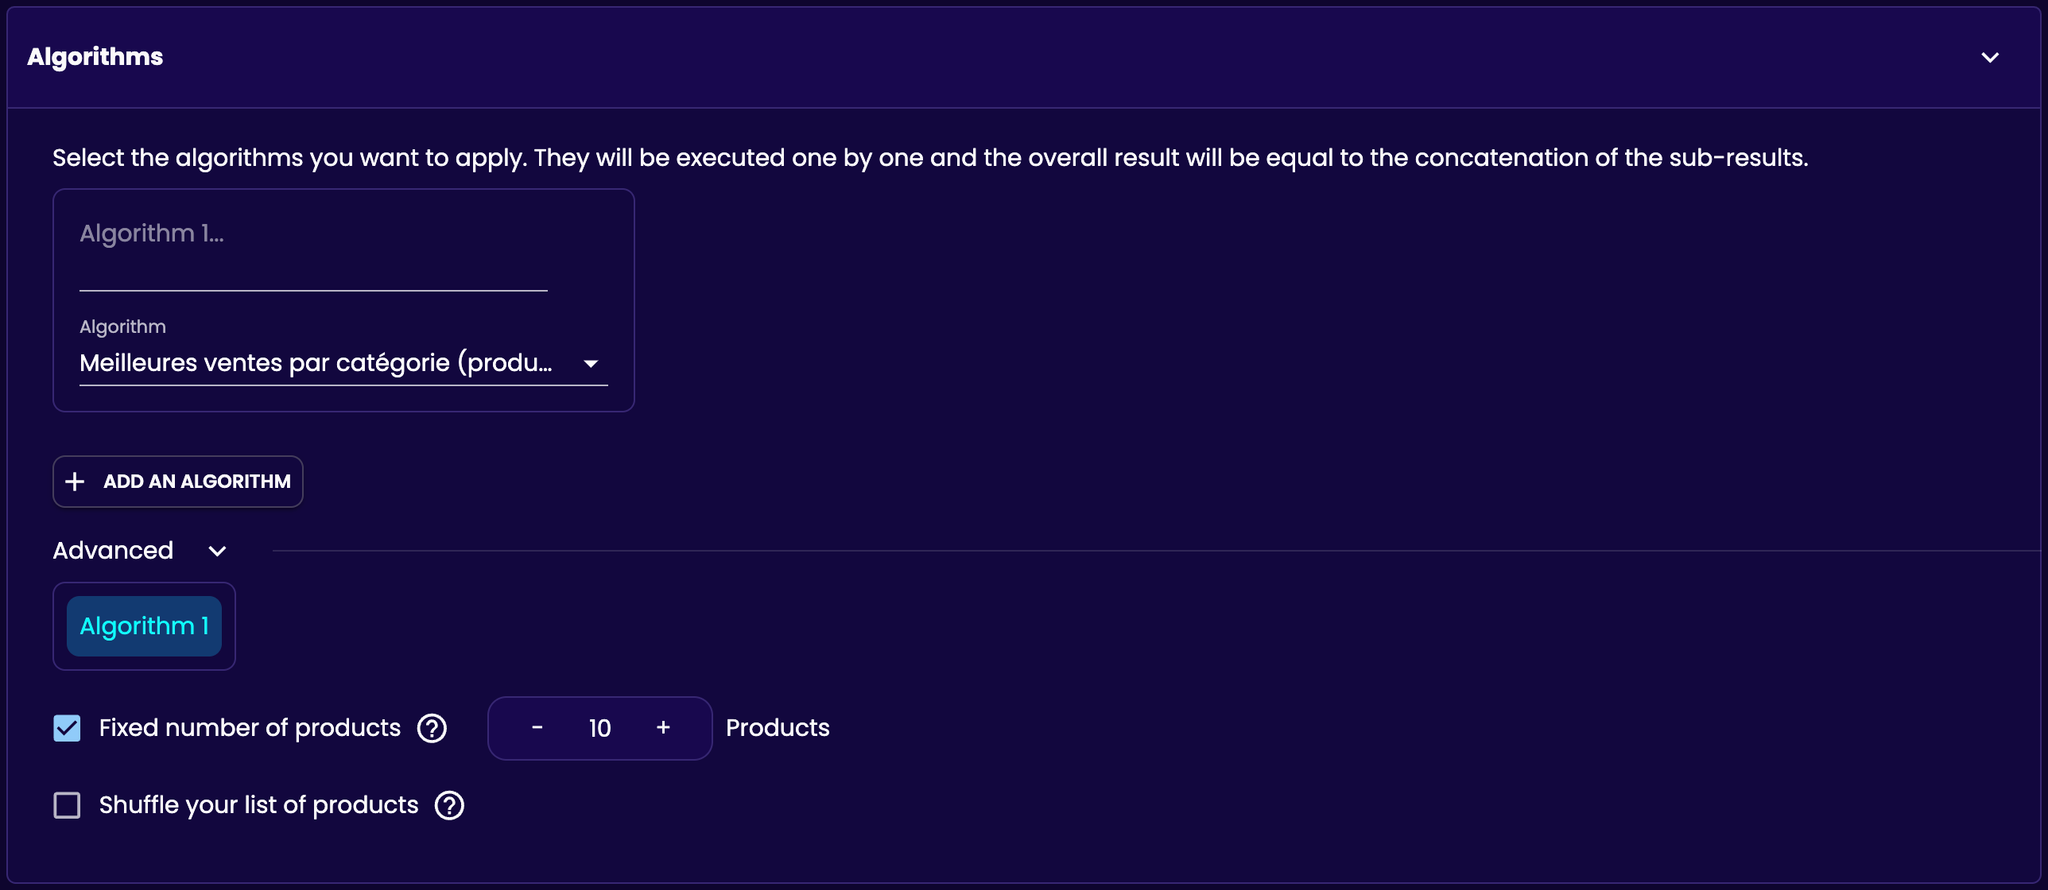The width and height of the screenshot is (2048, 890).
Task: Open help icon for Shuffle your list
Action: click(450, 805)
